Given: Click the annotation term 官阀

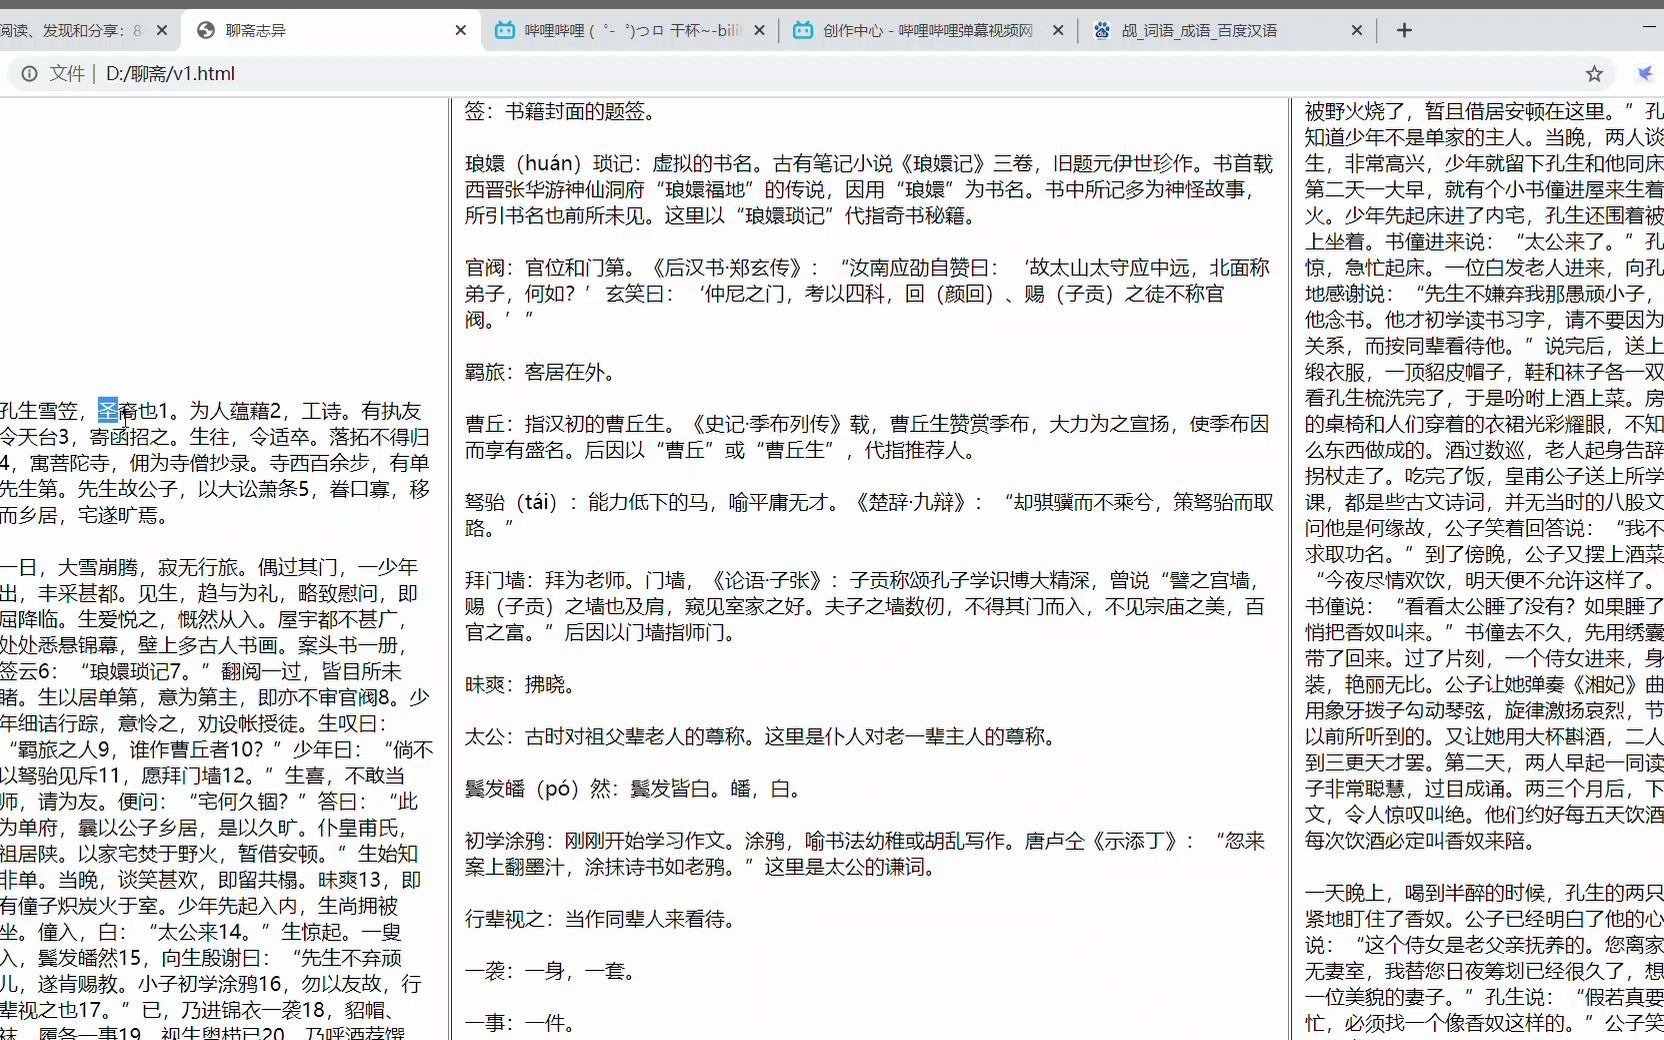Looking at the screenshot, I should pyautogui.click(x=485, y=267).
